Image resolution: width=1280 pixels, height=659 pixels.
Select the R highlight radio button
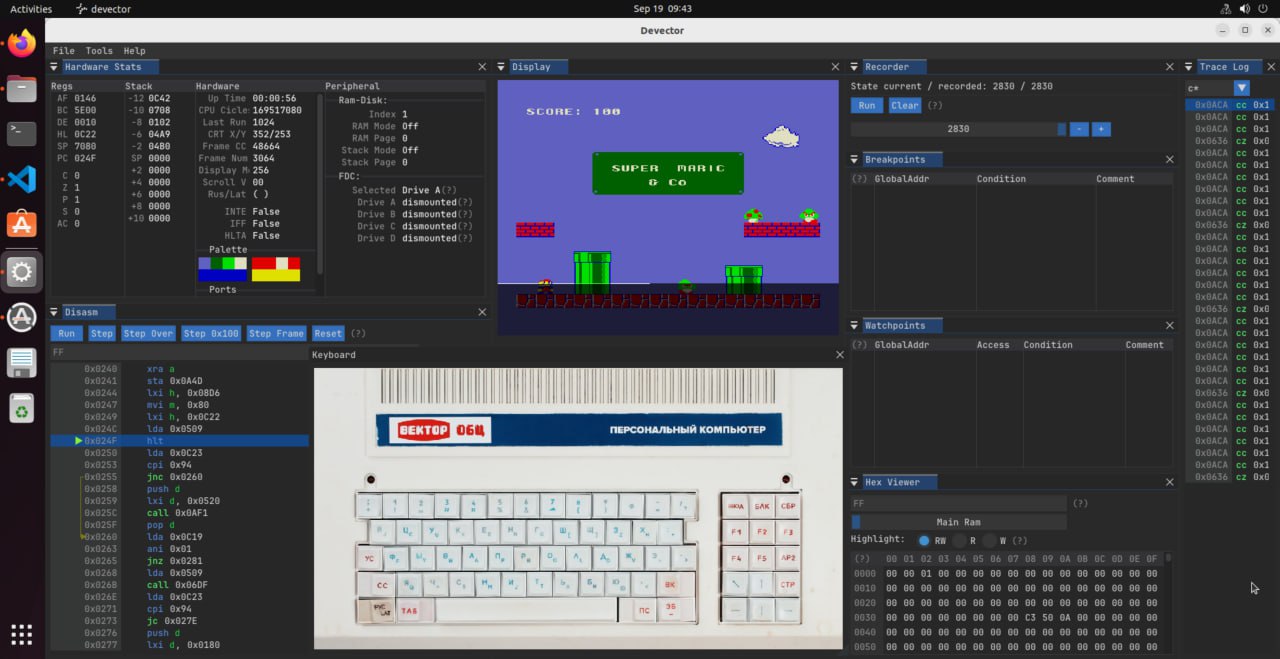point(959,540)
